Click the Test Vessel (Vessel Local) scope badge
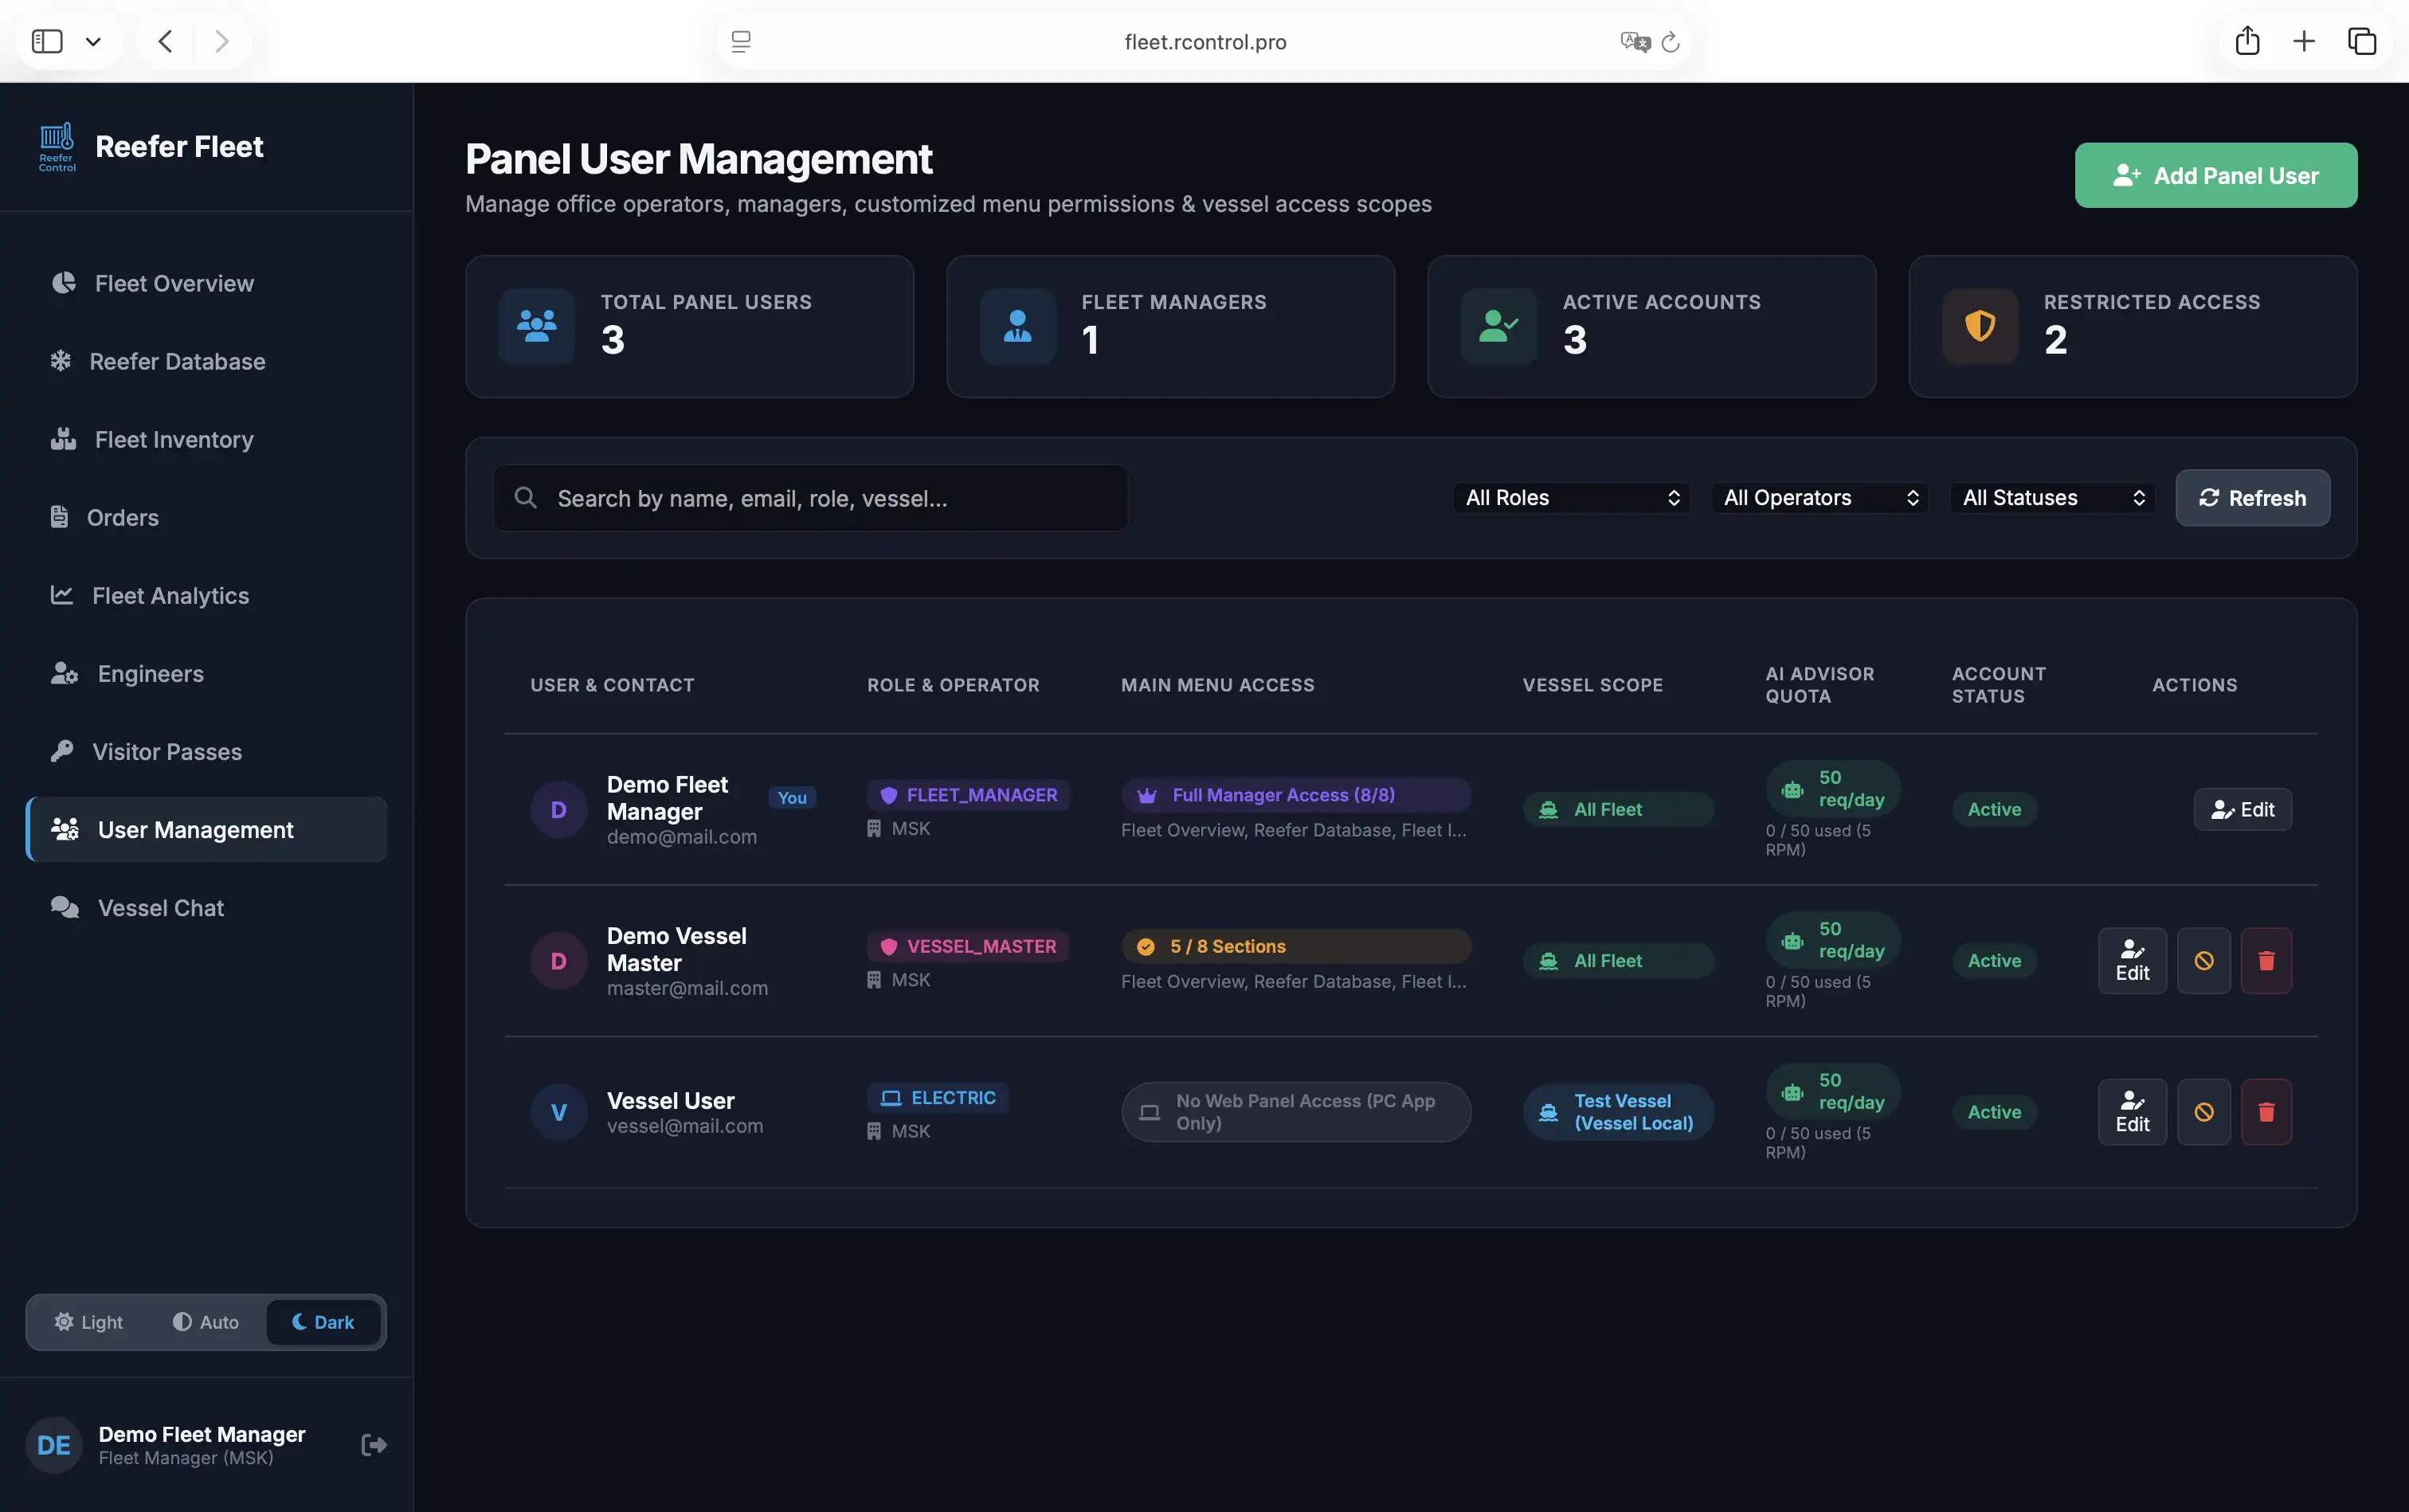The width and height of the screenshot is (2409, 1512). tap(1618, 1112)
